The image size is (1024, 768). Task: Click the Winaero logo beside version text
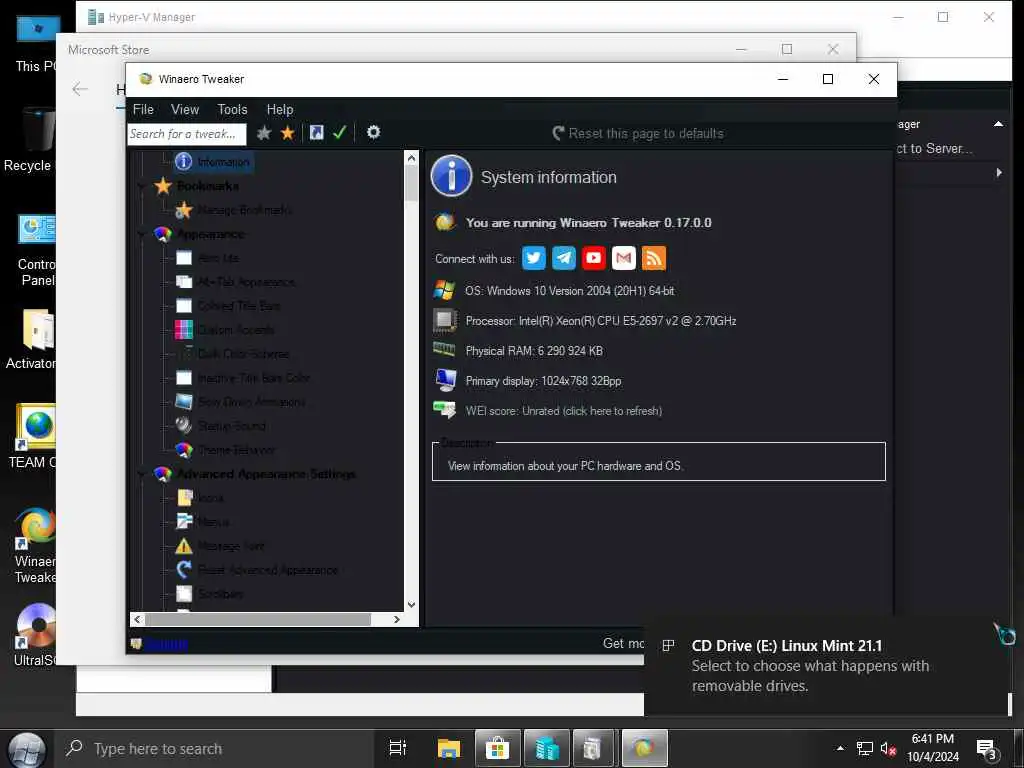[445, 222]
